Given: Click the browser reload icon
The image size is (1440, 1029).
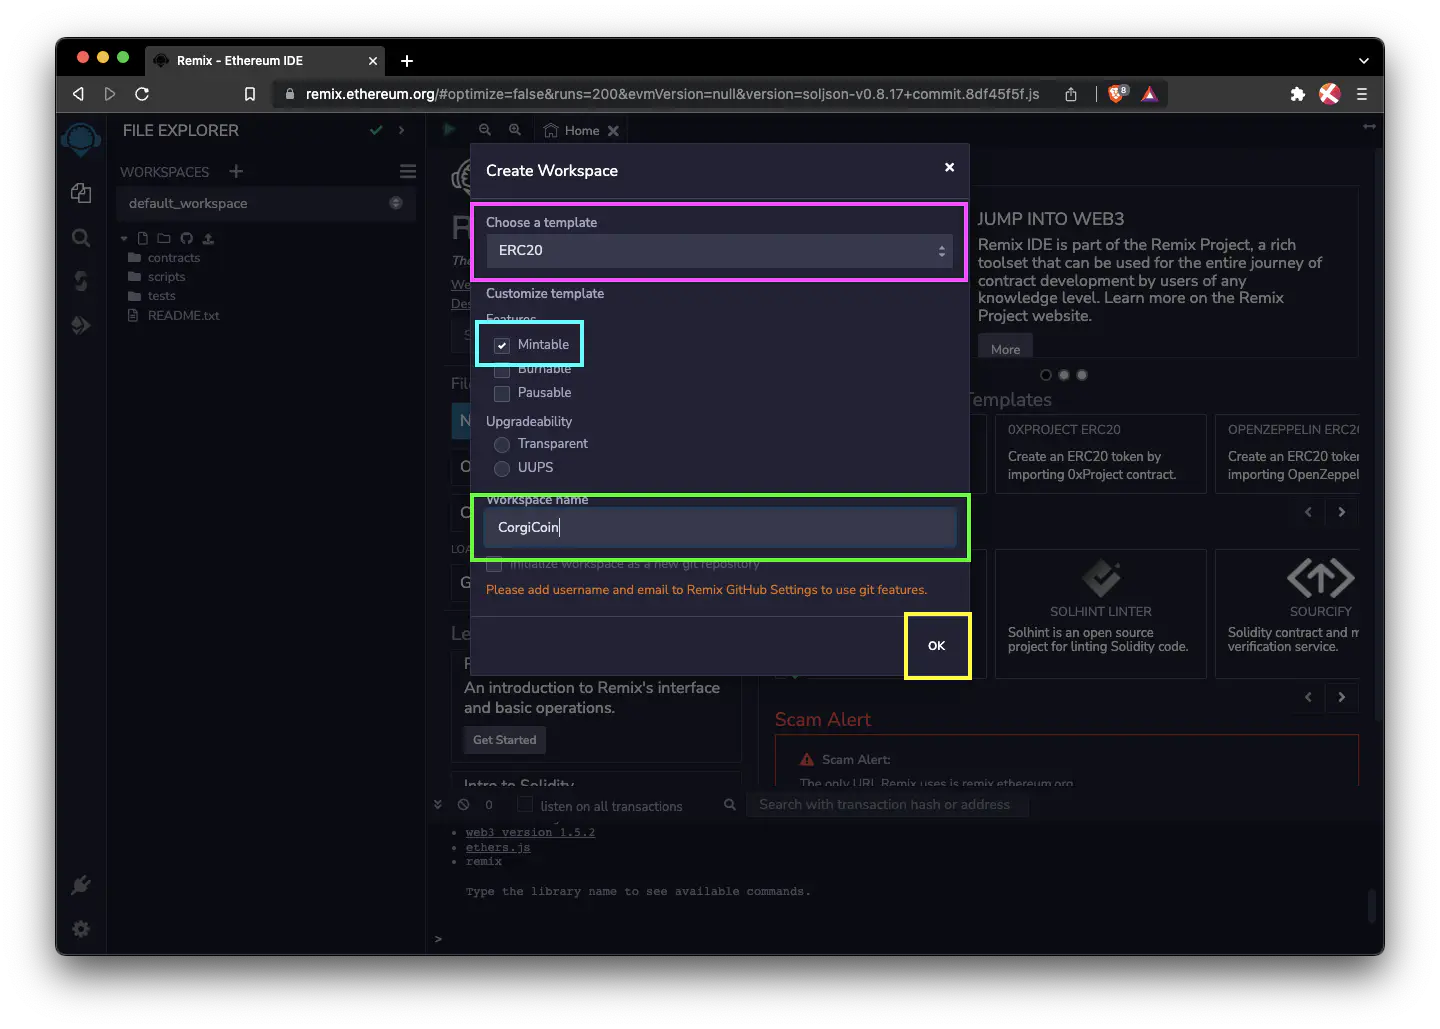Looking at the screenshot, I should pos(142,94).
